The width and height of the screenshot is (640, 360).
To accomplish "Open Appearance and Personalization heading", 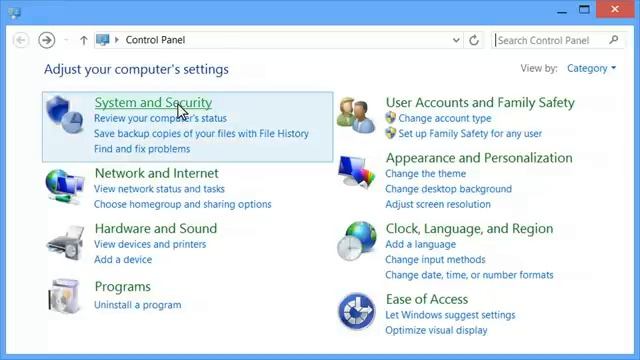I will (x=479, y=158).
